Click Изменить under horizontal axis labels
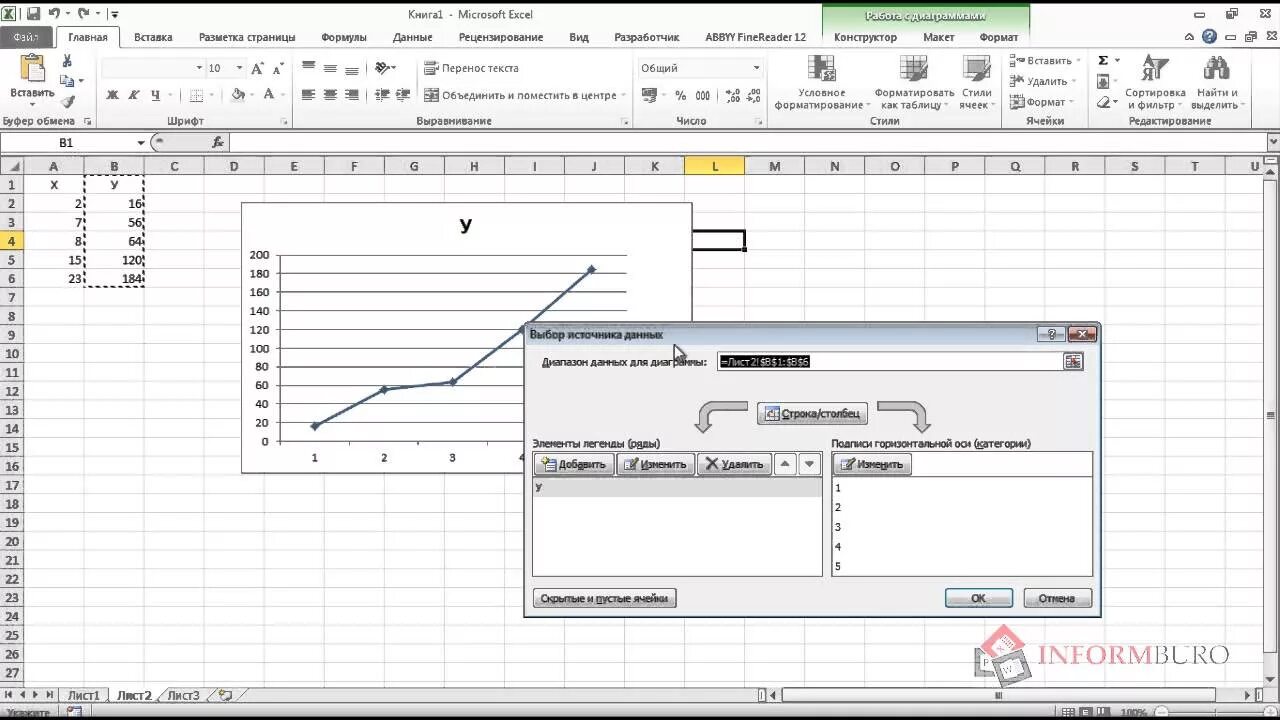1280x720 pixels. pyautogui.click(x=871, y=464)
